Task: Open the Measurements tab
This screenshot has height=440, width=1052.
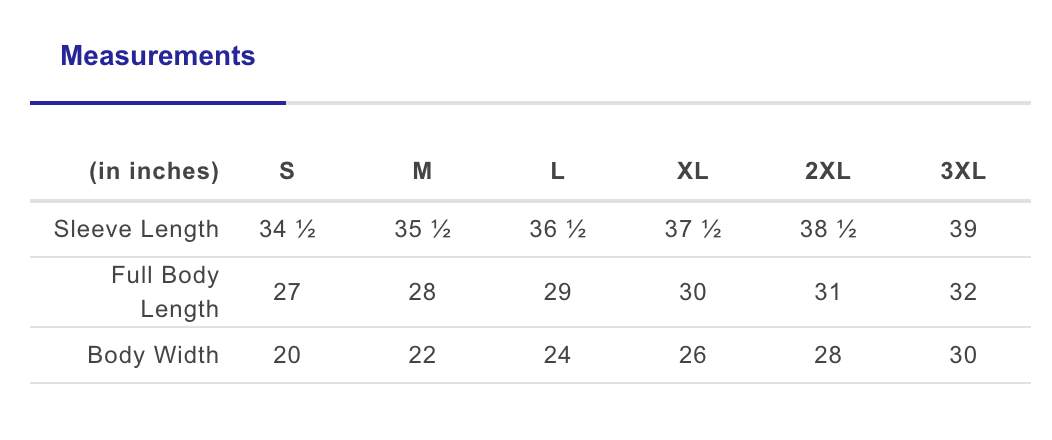Action: [158, 57]
